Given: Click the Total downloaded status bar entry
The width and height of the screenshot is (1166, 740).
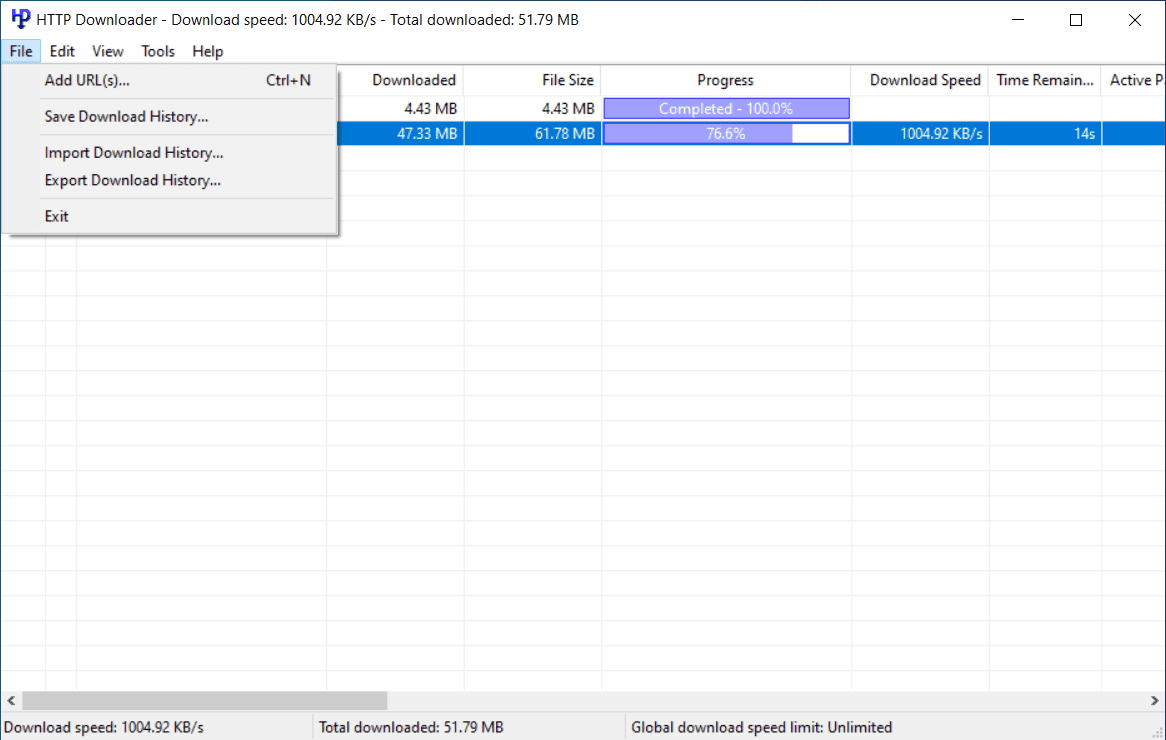Looking at the screenshot, I should 469,727.
